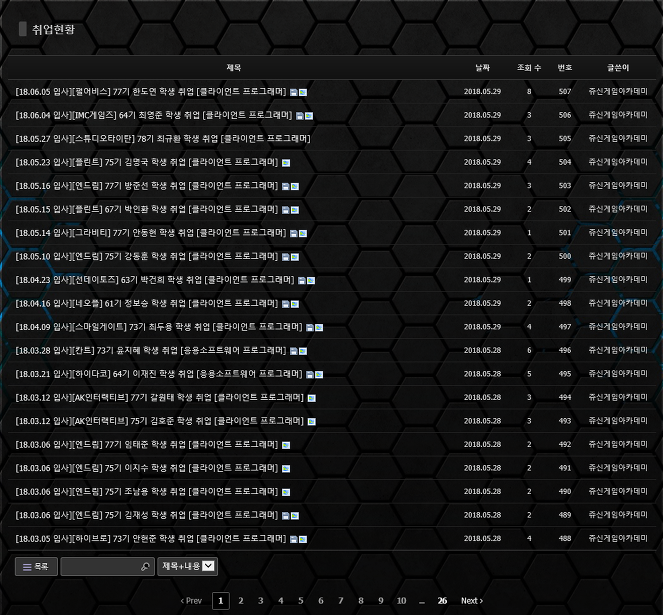Open post [18.03.28 입사][칸트] 73기 윤지혜
663x615 pixels.
click(151, 351)
